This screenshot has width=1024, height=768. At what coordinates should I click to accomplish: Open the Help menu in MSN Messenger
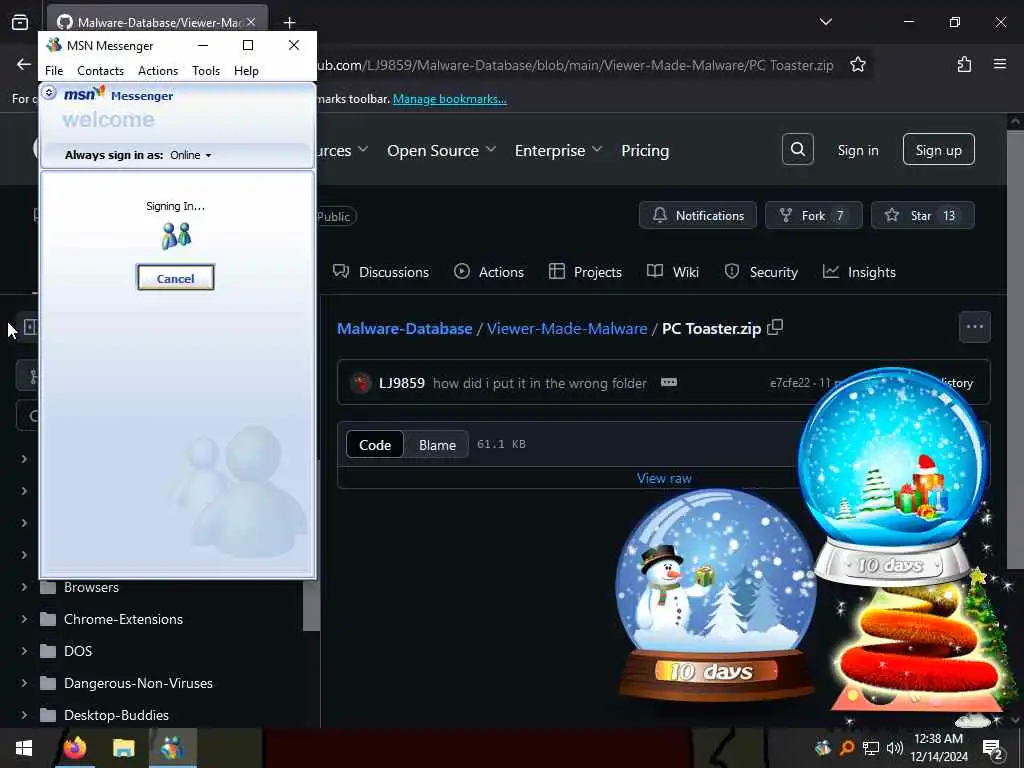point(246,71)
